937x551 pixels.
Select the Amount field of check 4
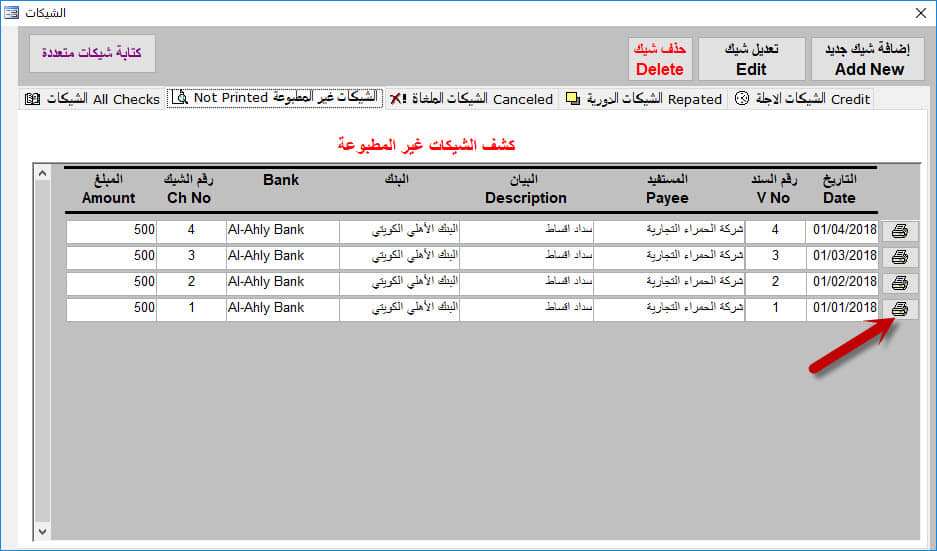click(x=111, y=231)
